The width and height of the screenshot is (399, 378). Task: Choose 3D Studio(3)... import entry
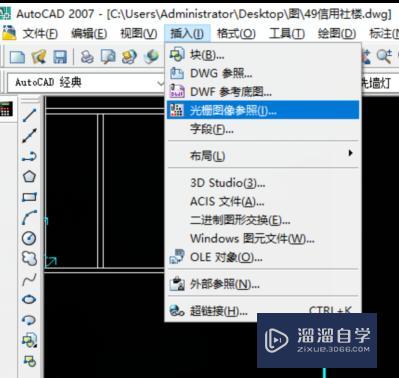pyautogui.click(x=263, y=183)
